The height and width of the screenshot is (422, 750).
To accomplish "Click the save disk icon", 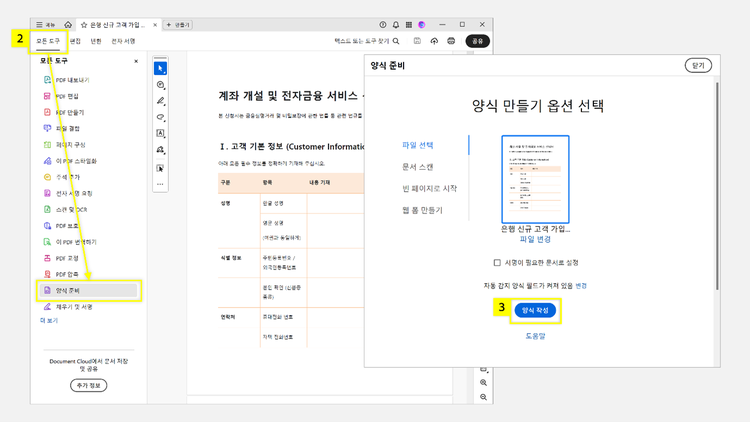I will 417,41.
